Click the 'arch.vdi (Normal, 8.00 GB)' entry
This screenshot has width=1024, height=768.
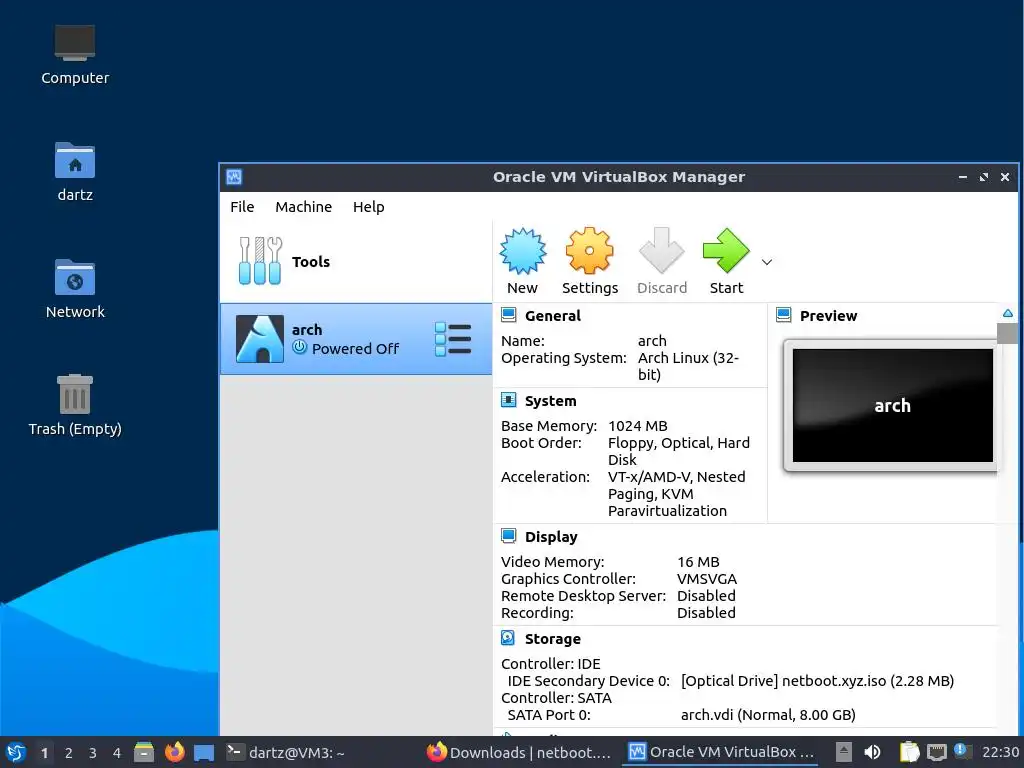[768, 714]
